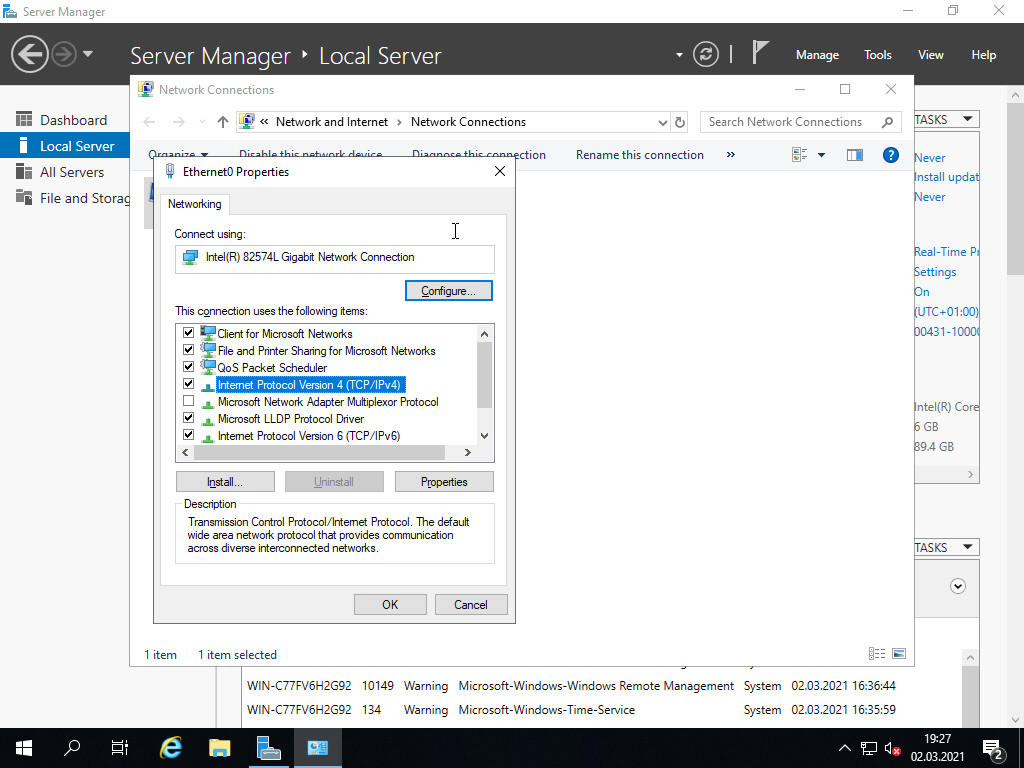
Task: Uncheck Internet Protocol Version 6 checkbox
Action: click(188, 435)
